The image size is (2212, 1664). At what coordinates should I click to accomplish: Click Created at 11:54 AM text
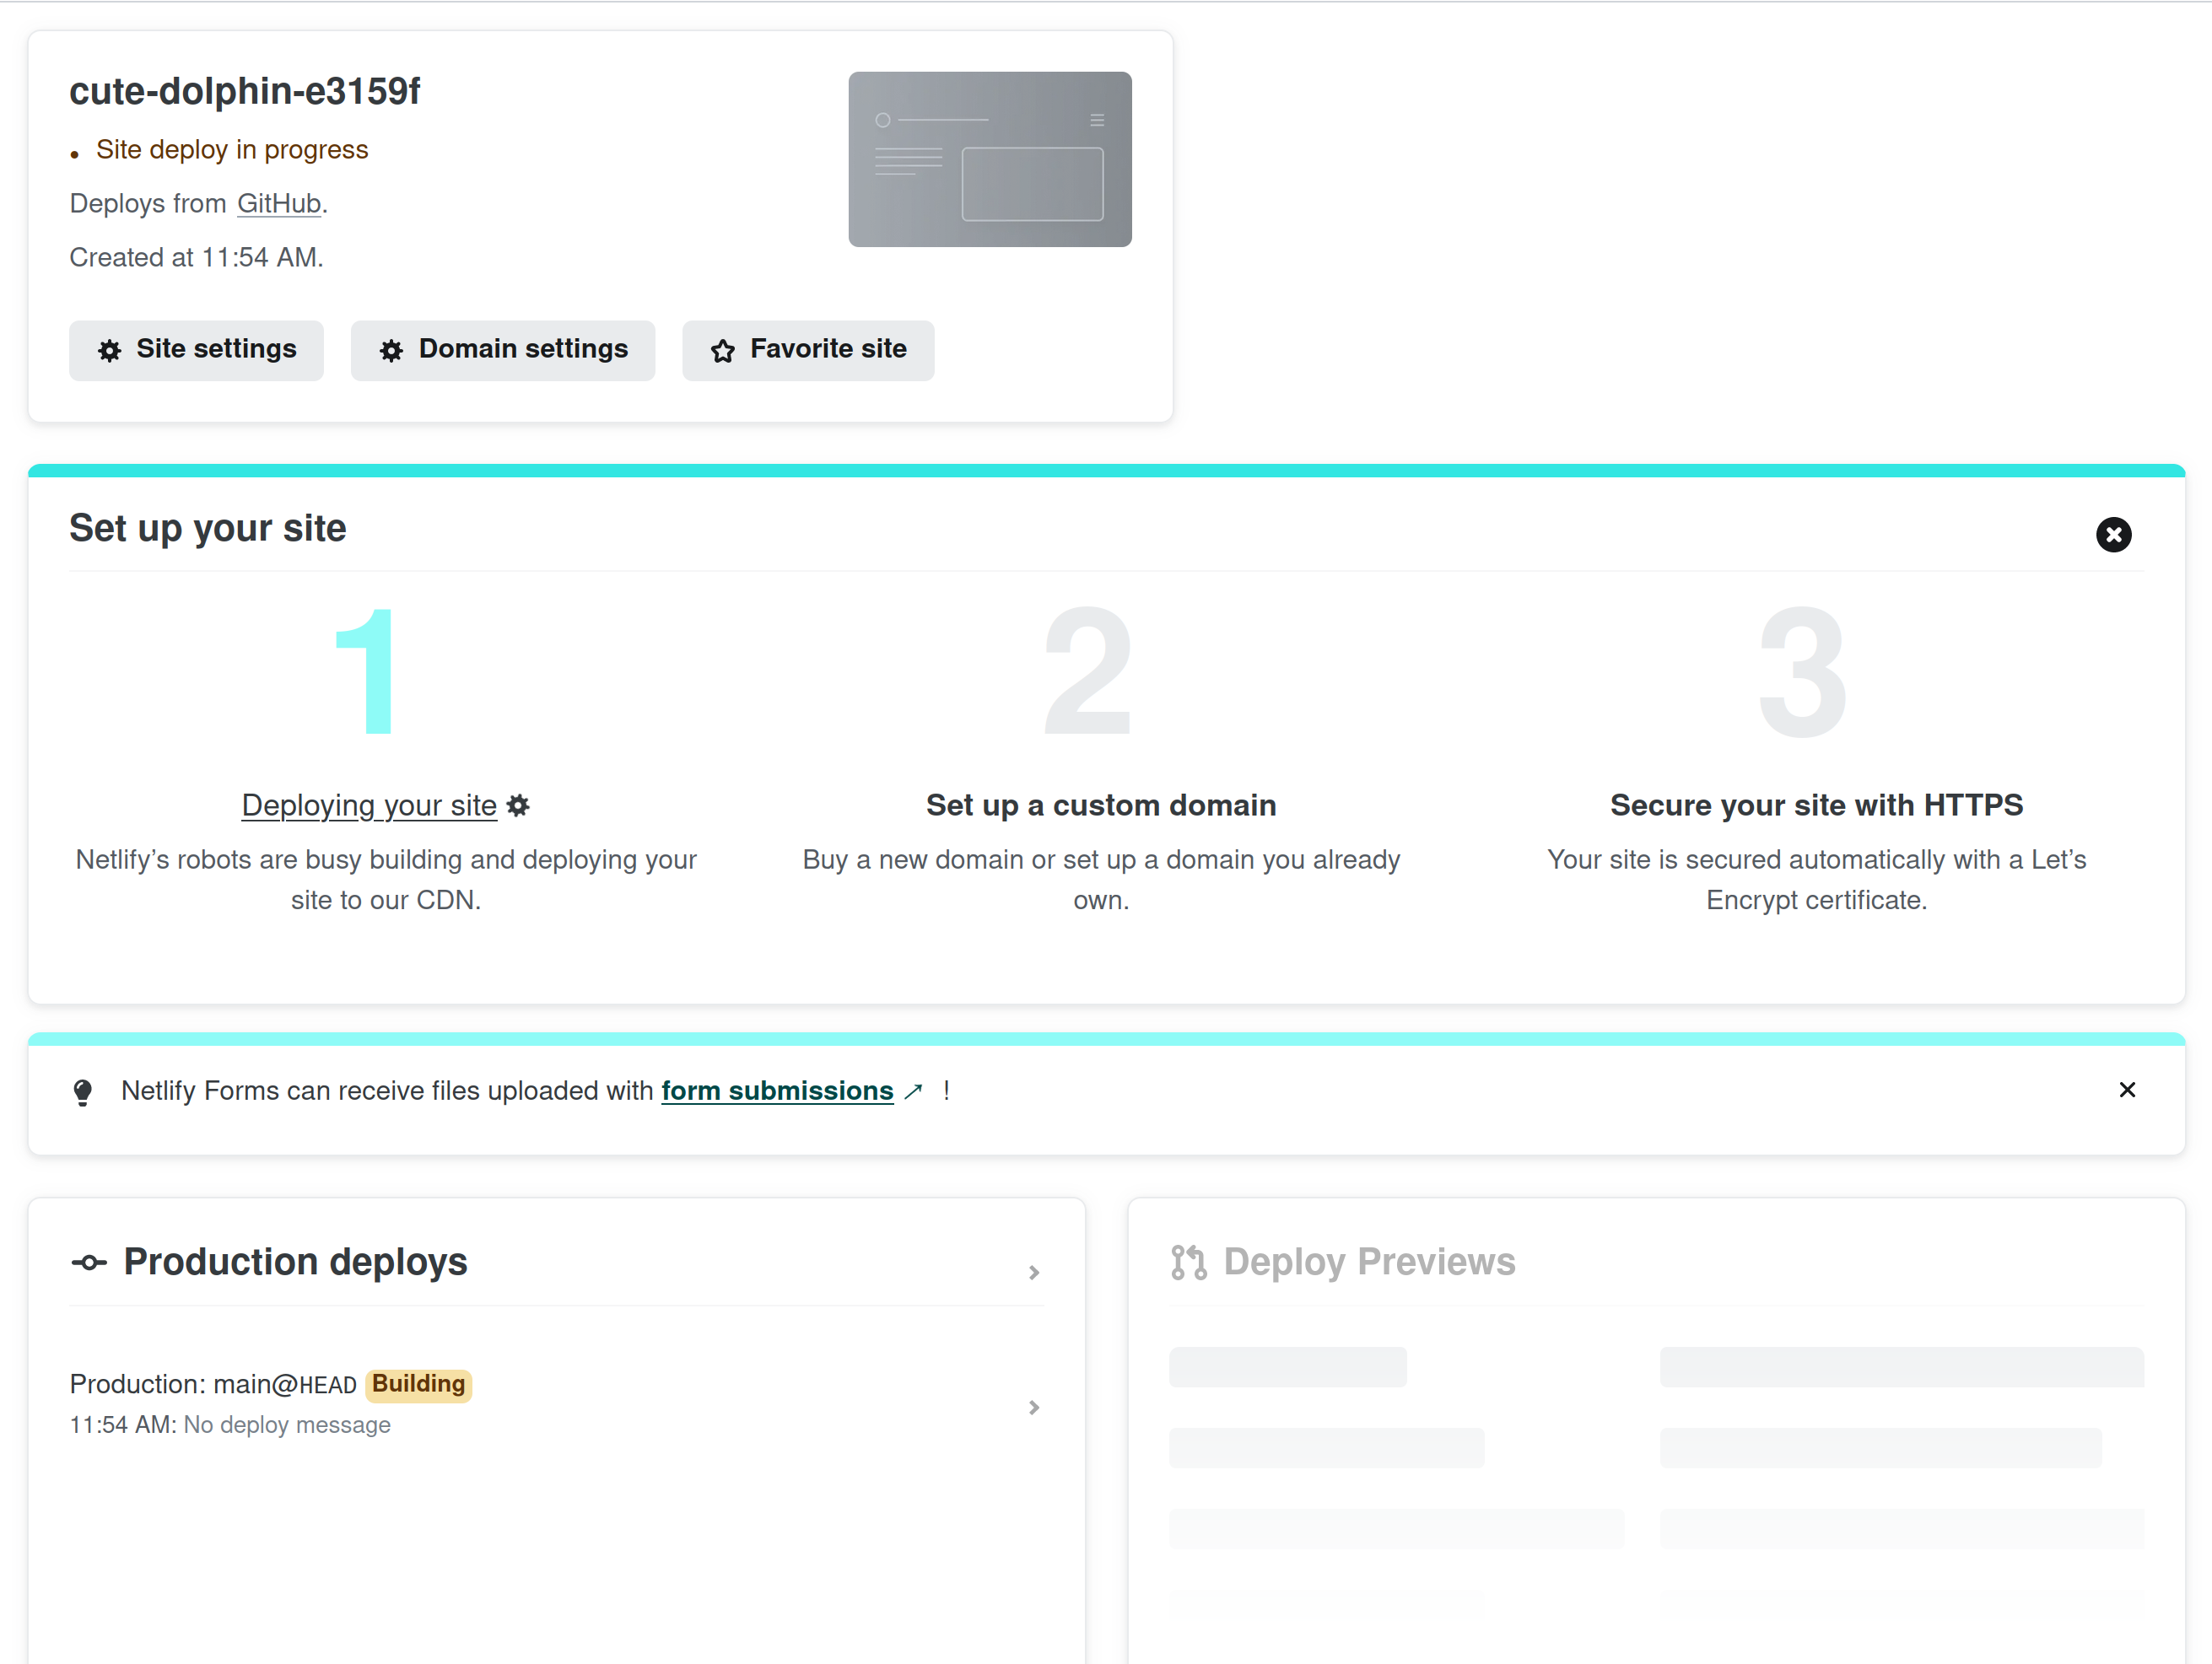pyautogui.click(x=197, y=258)
